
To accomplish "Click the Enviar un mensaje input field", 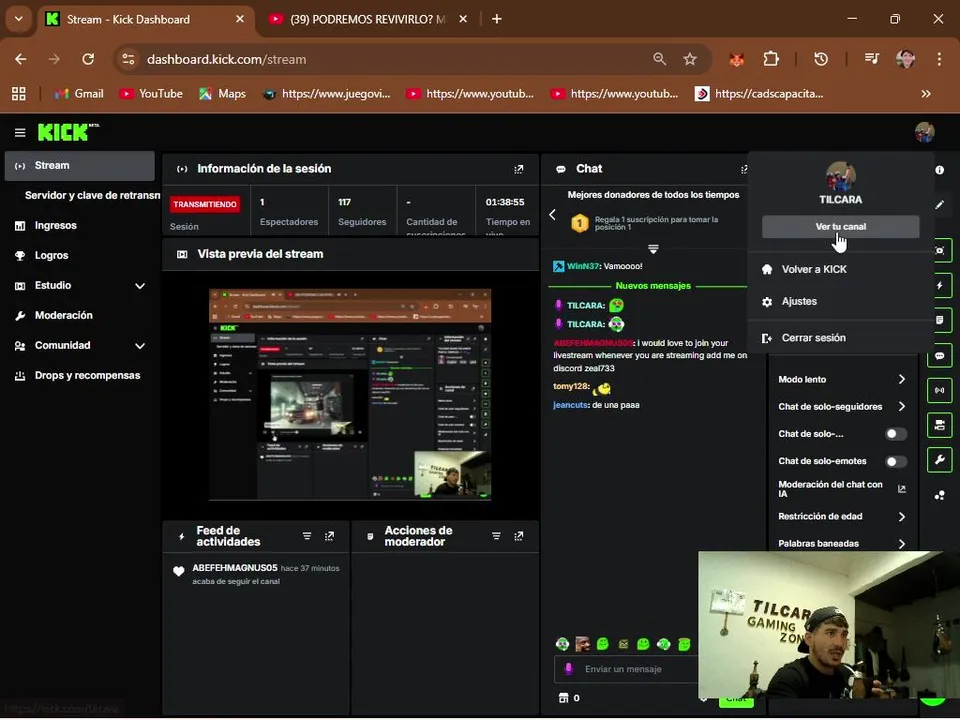I will pyautogui.click(x=626, y=670).
